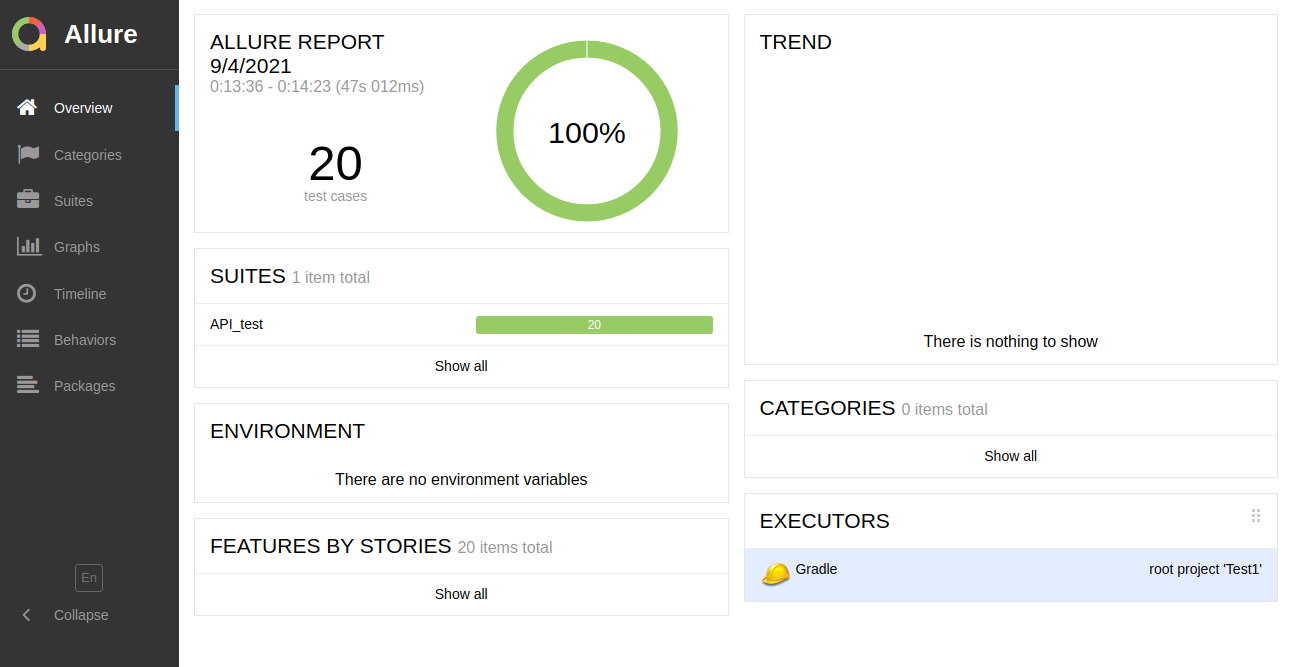The height and width of the screenshot is (667, 1290).
Task: Click the '0 items total' categories count
Action: point(944,409)
